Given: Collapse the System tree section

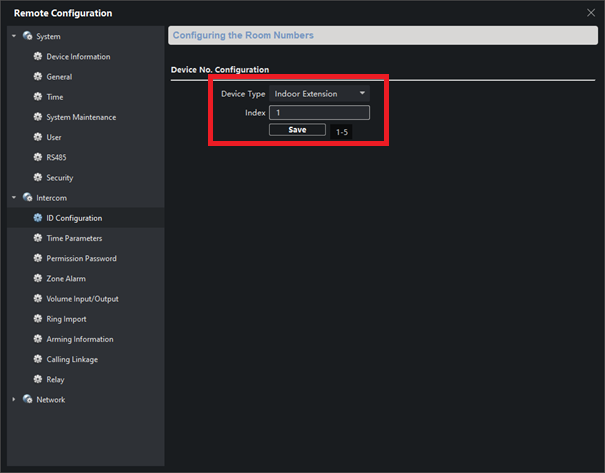Looking at the screenshot, I should 14,36.
